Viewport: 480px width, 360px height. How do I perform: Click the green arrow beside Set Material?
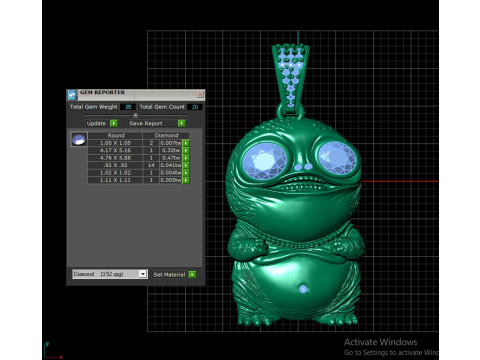click(192, 274)
